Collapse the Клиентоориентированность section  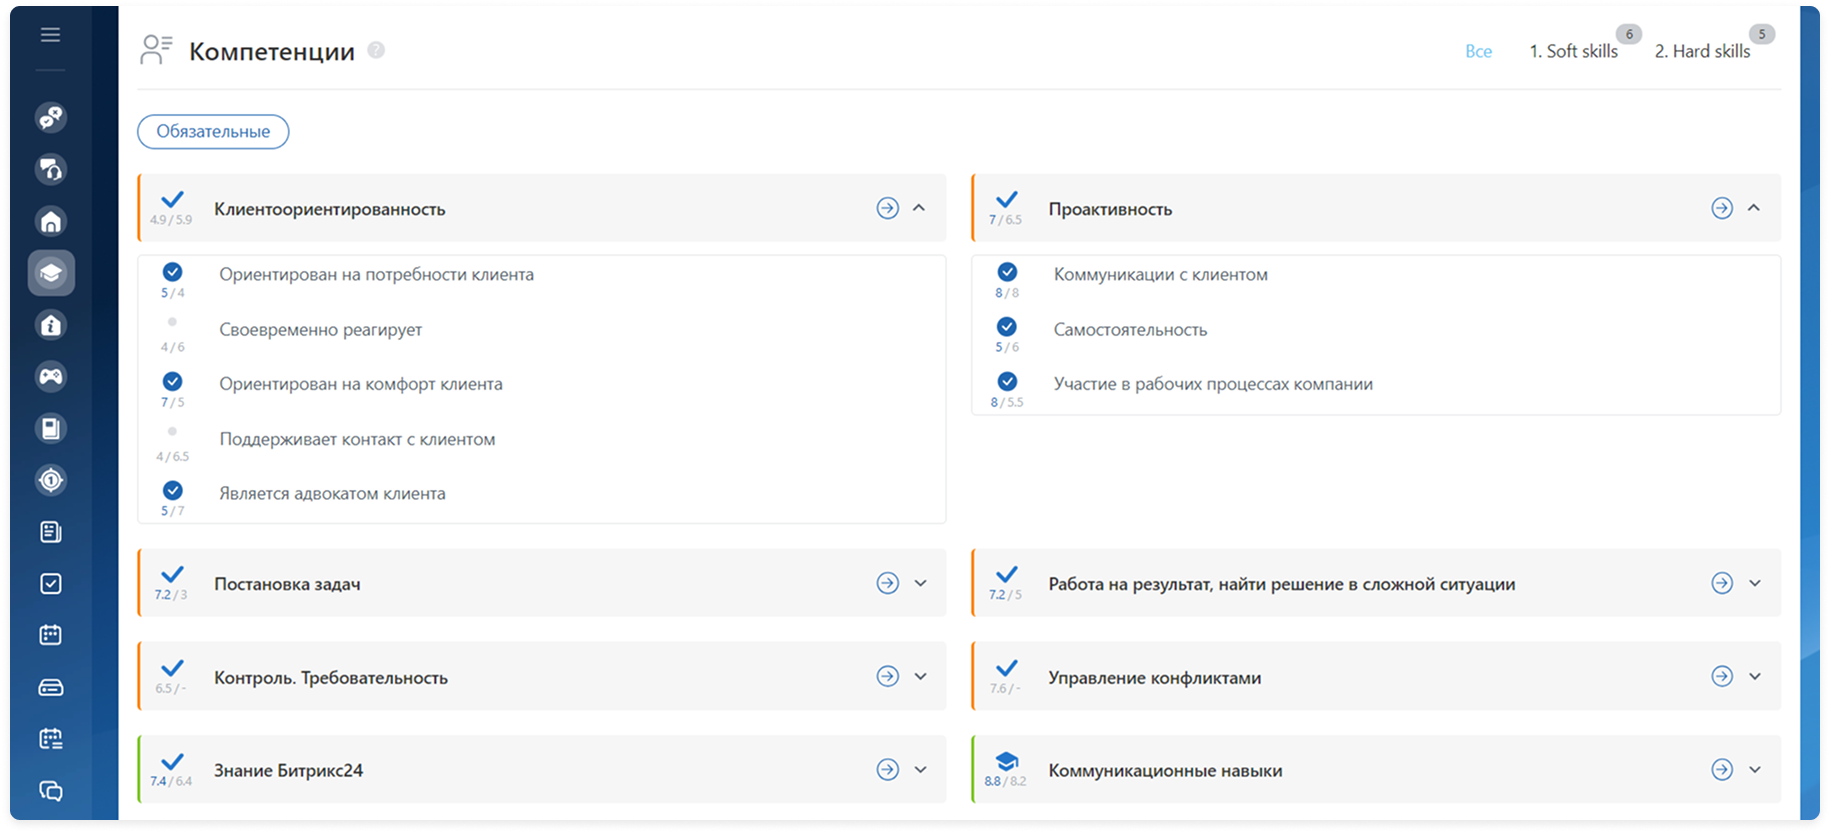(919, 208)
